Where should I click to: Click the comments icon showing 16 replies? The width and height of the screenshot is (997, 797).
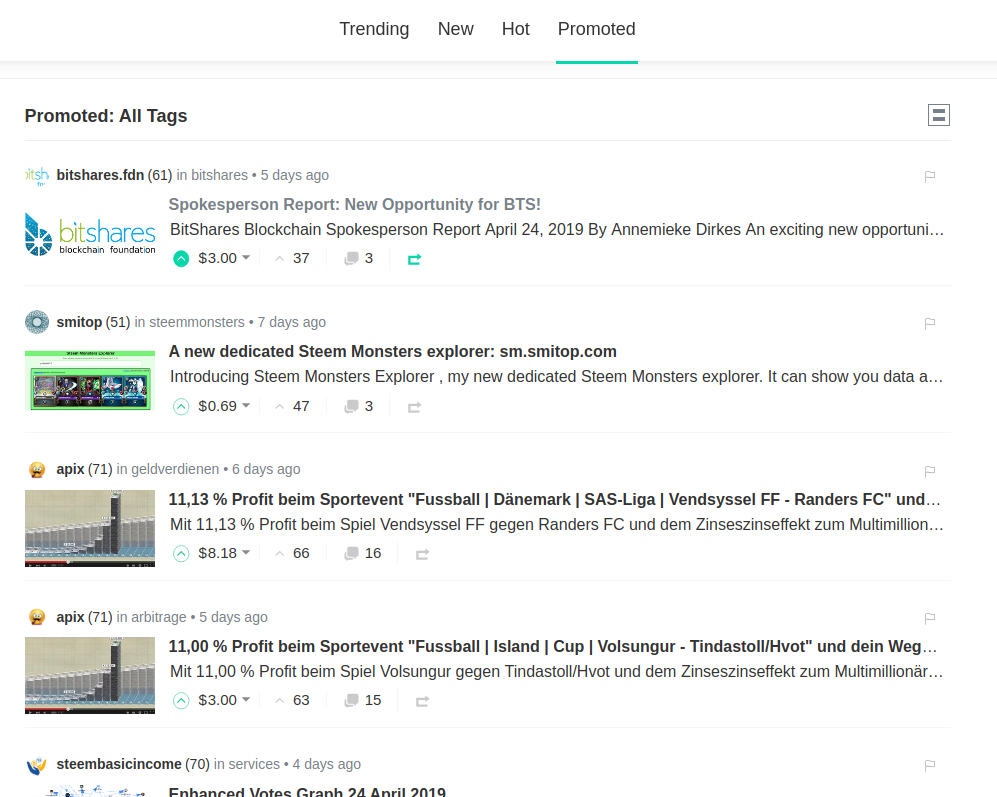(352, 553)
